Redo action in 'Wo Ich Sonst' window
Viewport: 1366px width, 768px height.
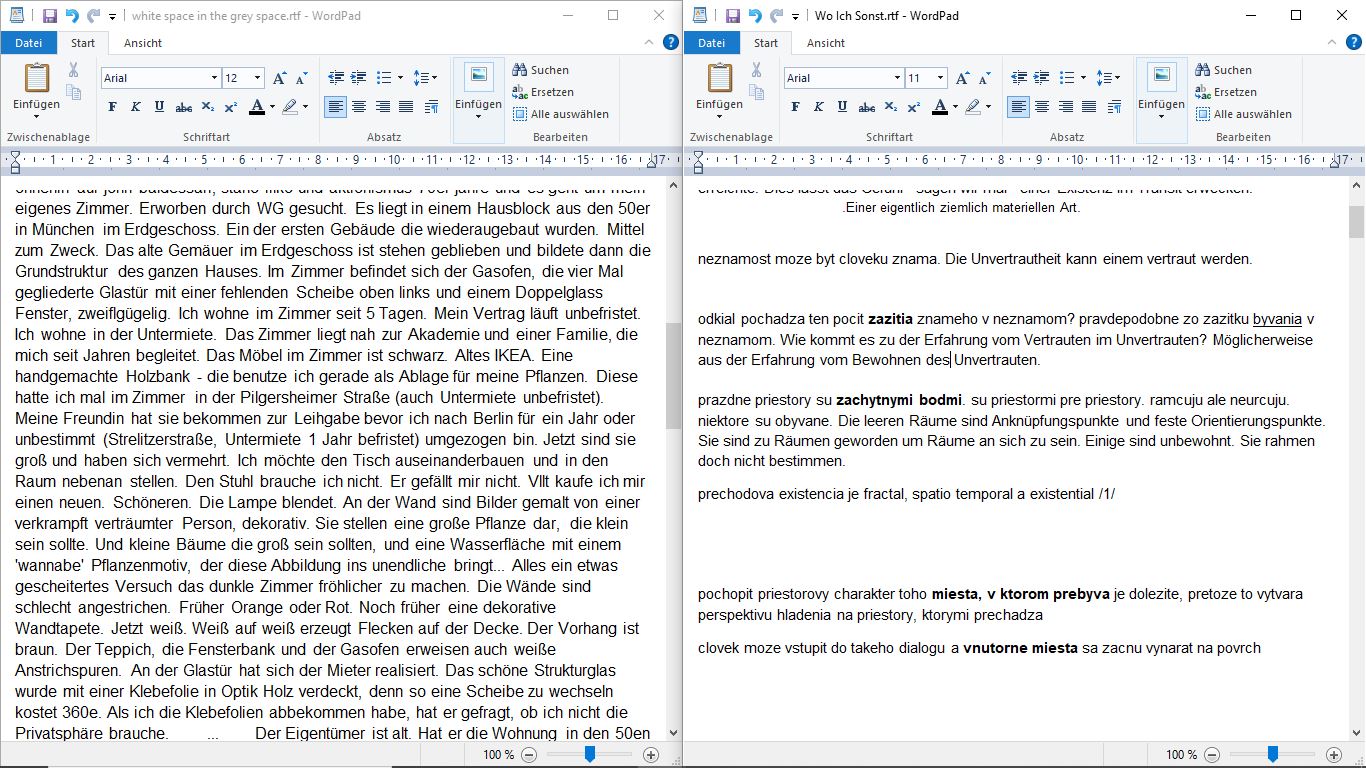tap(777, 16)
